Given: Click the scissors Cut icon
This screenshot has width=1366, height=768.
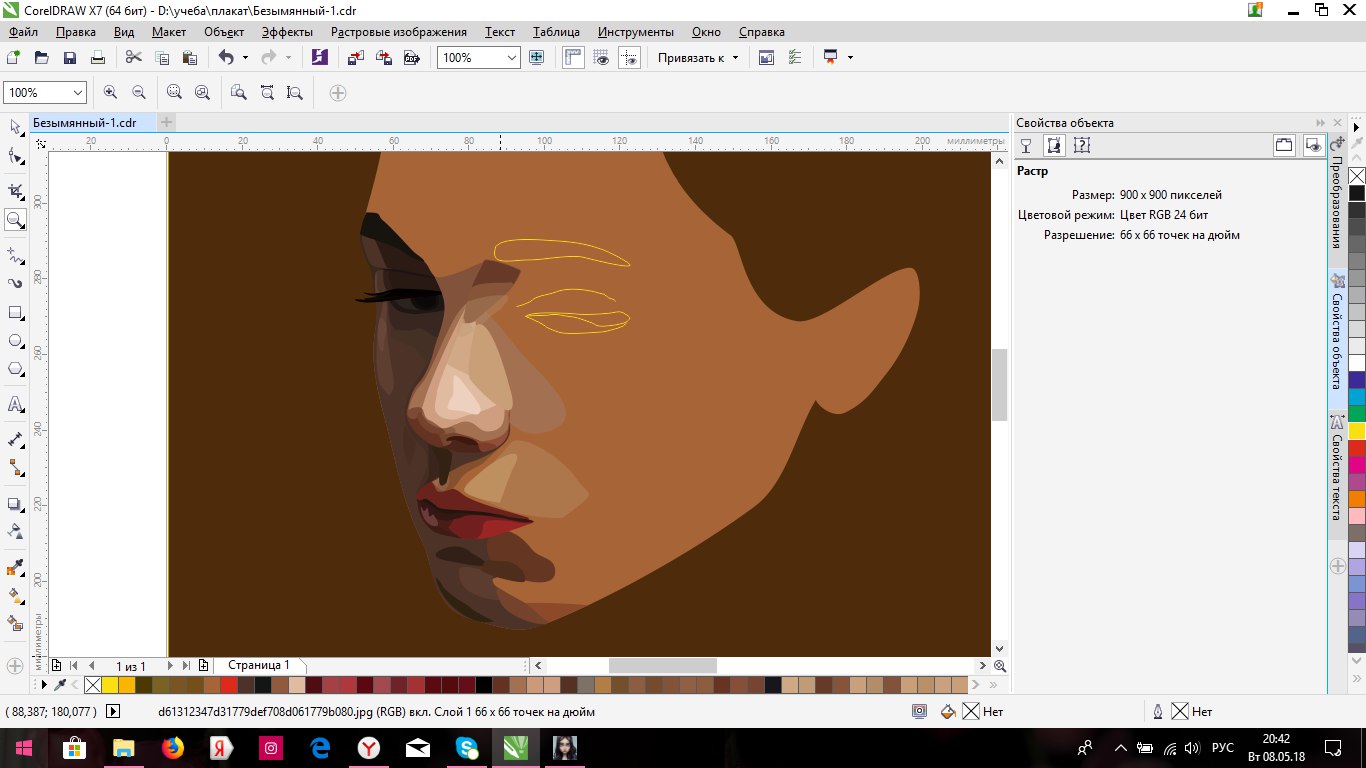Looking at the screenshot, I should click(x=134, y=58).
